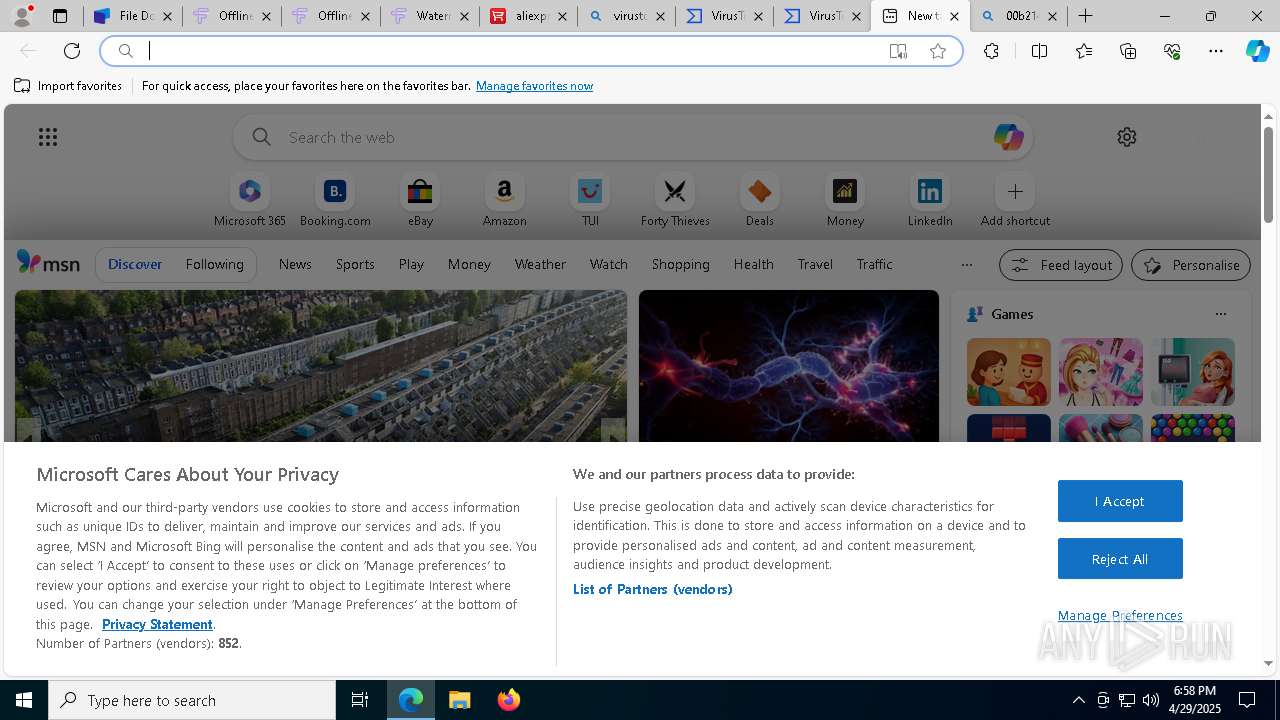Show hidden system tray icons
Screen dimensions: 1280x720
coord(1078,700)
